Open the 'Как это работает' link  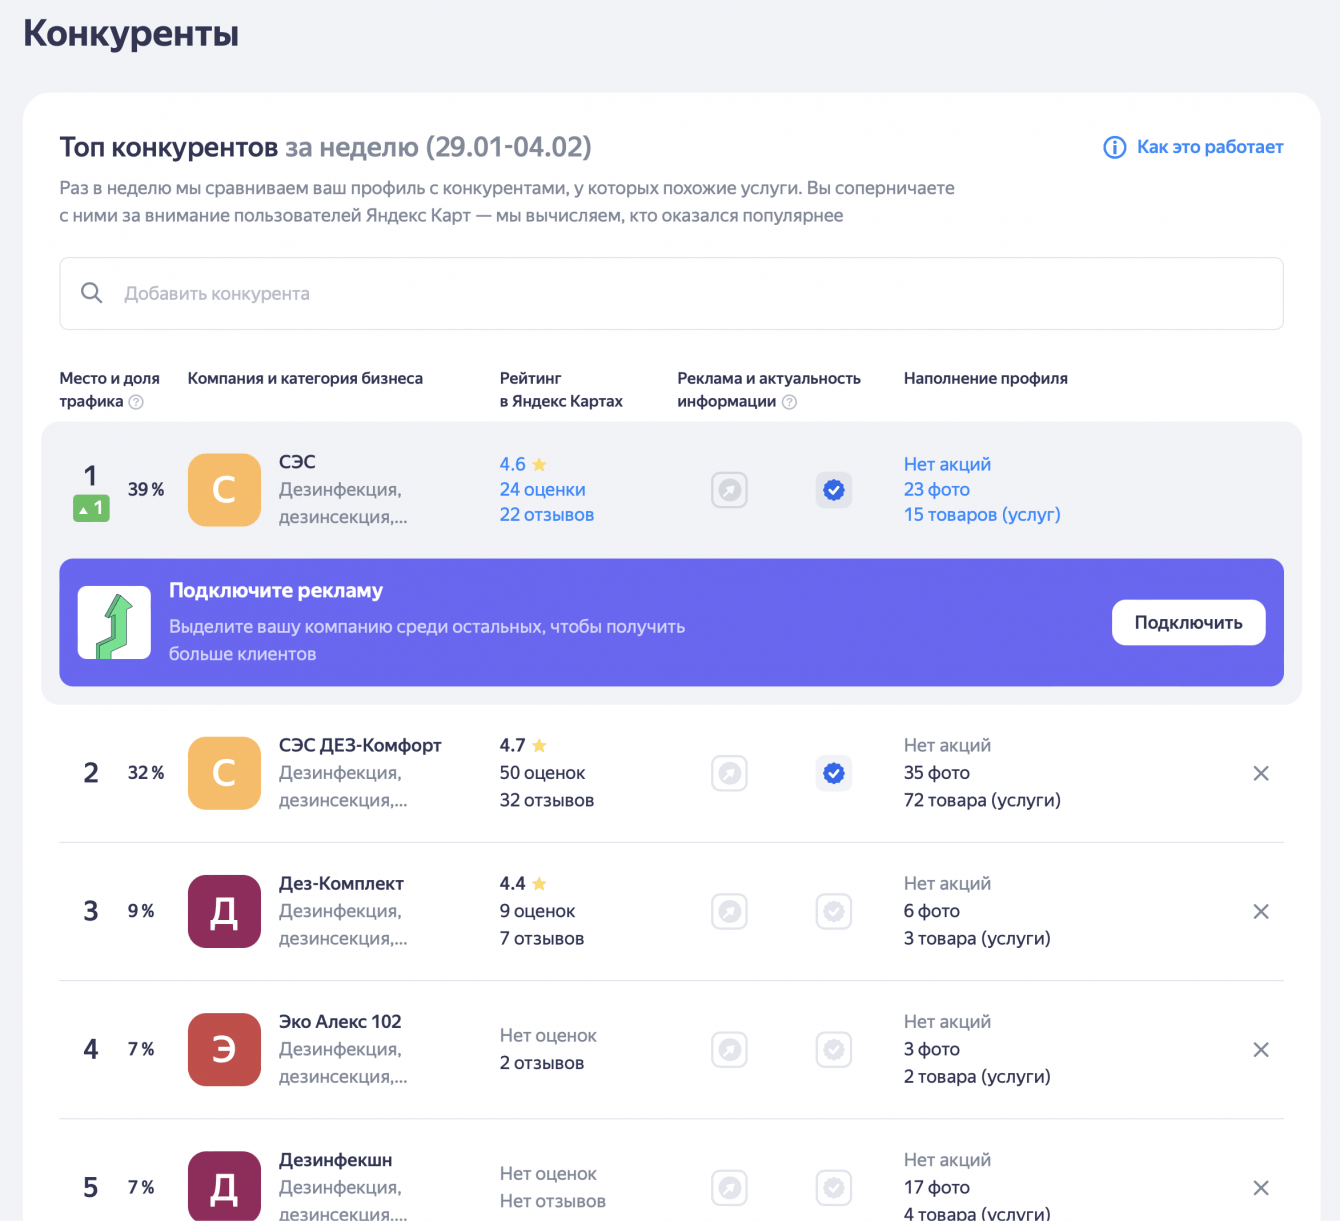pos(1209,147)
